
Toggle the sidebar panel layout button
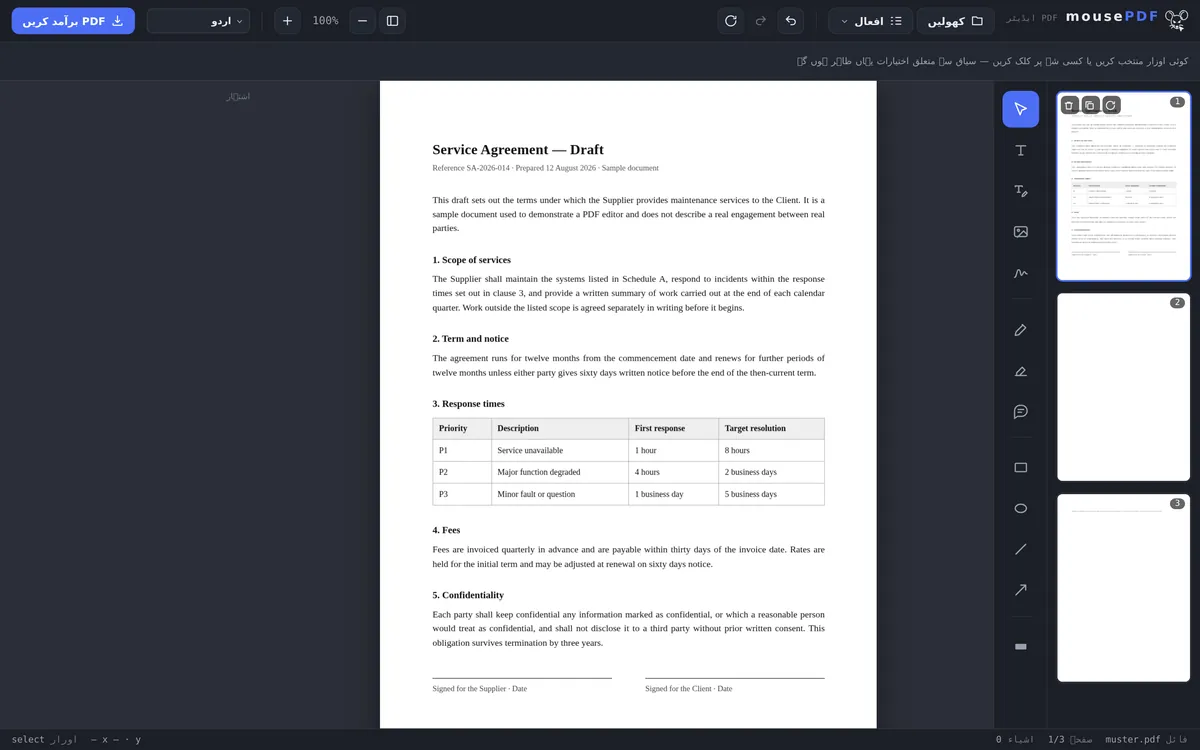pyautogui.click(x=392, y=20)
